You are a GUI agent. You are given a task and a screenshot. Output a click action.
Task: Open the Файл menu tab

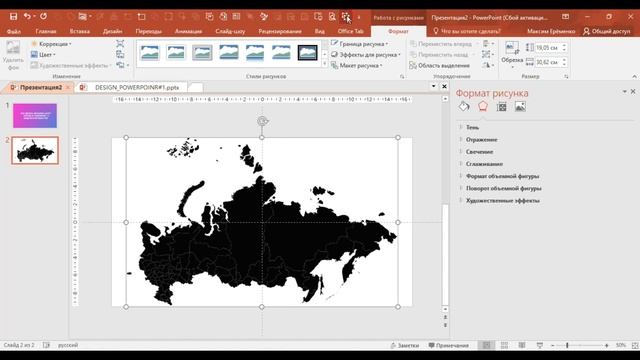(13, 31)
